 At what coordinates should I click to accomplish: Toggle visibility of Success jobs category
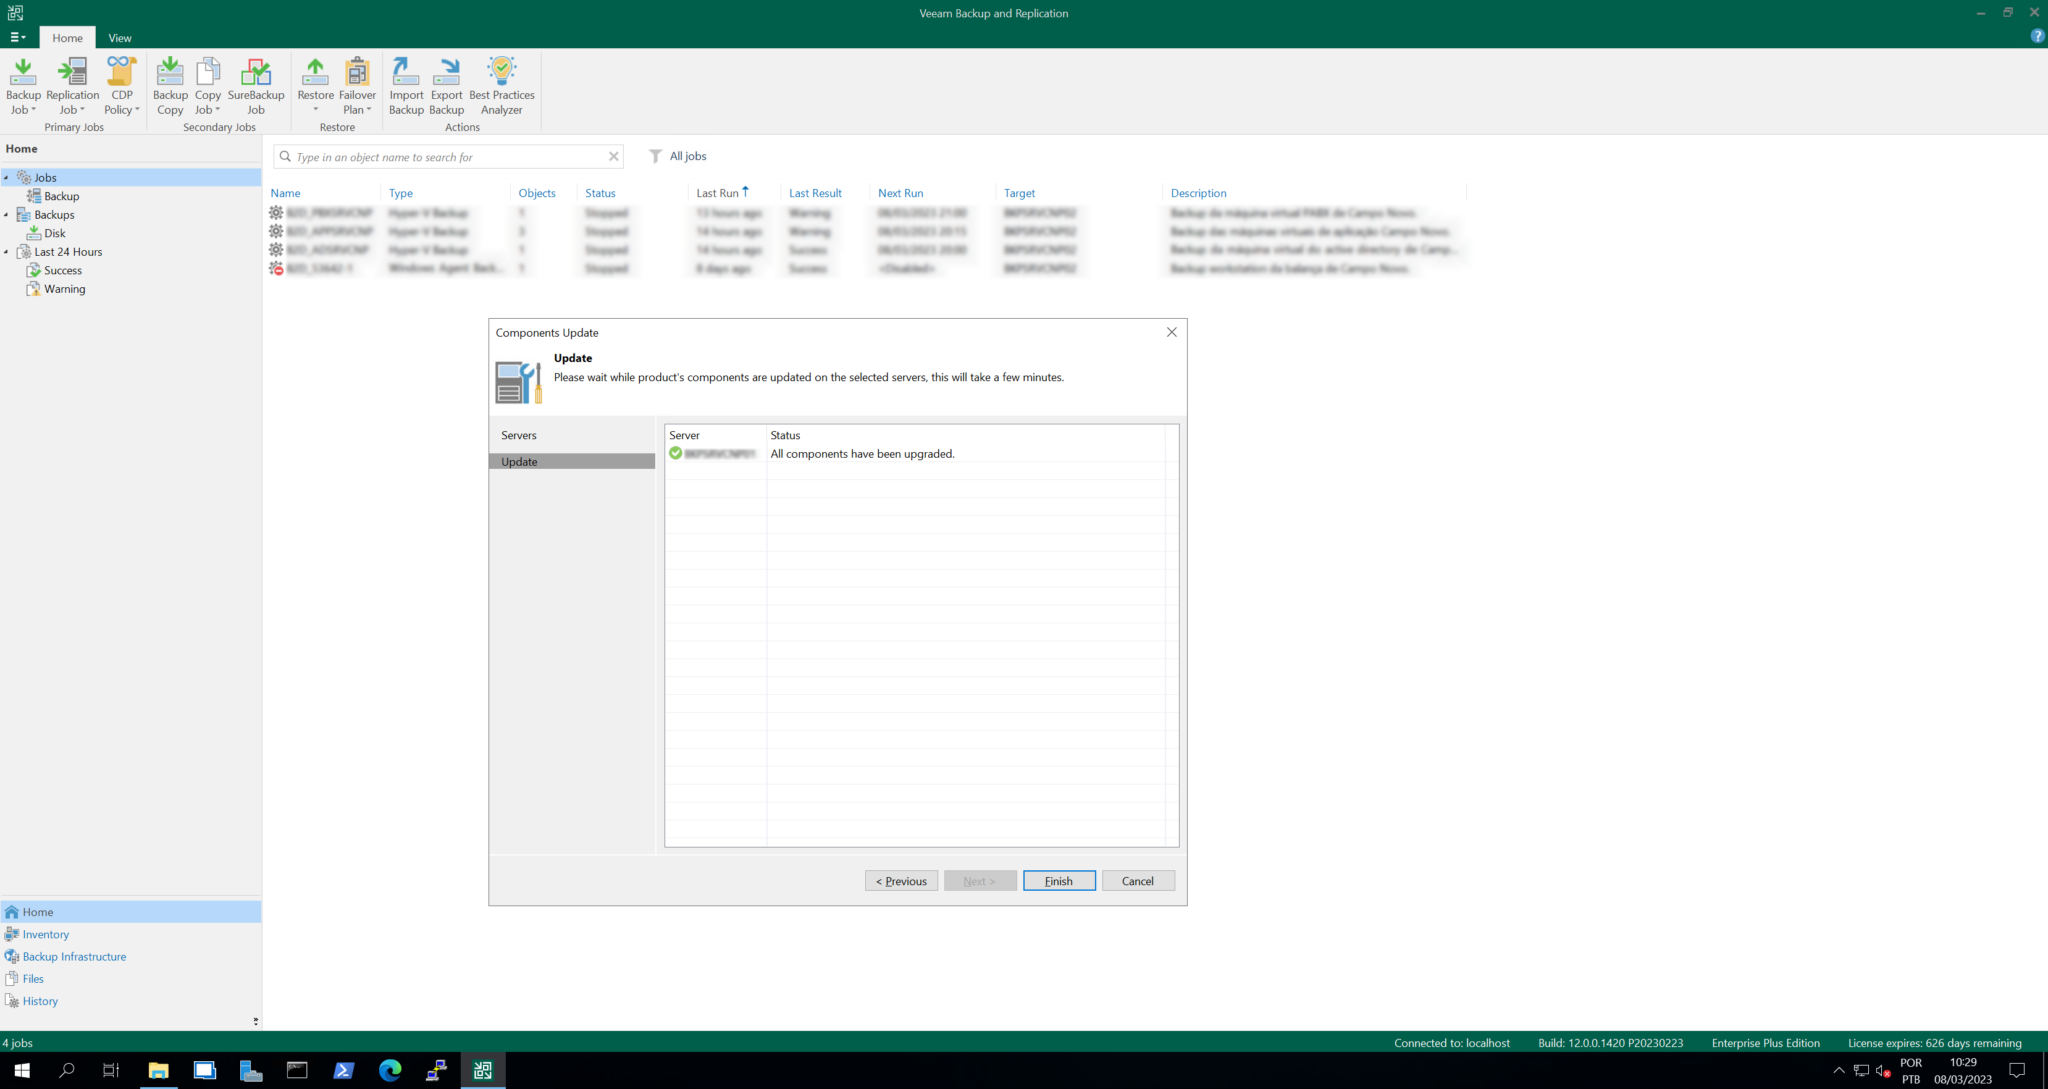[64, 270]
